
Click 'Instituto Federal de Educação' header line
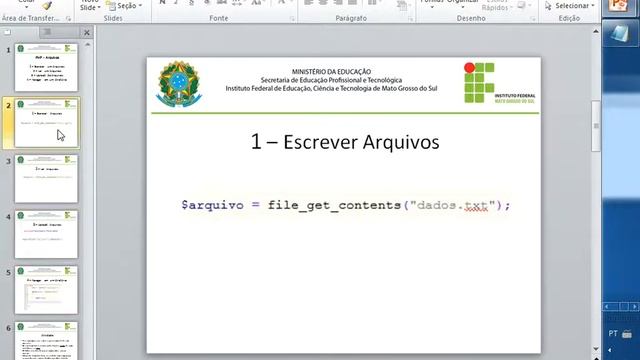click(x=331, y=89)
